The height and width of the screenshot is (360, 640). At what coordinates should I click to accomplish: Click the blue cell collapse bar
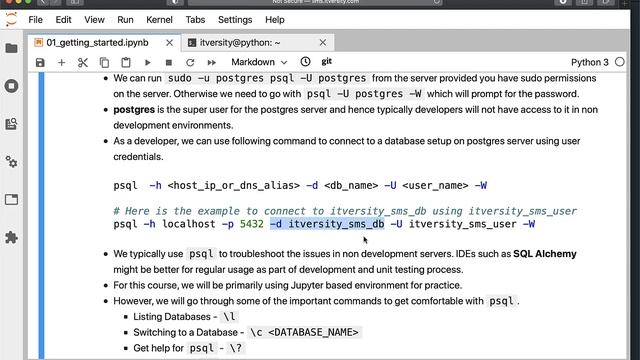(x=41, y=216)
